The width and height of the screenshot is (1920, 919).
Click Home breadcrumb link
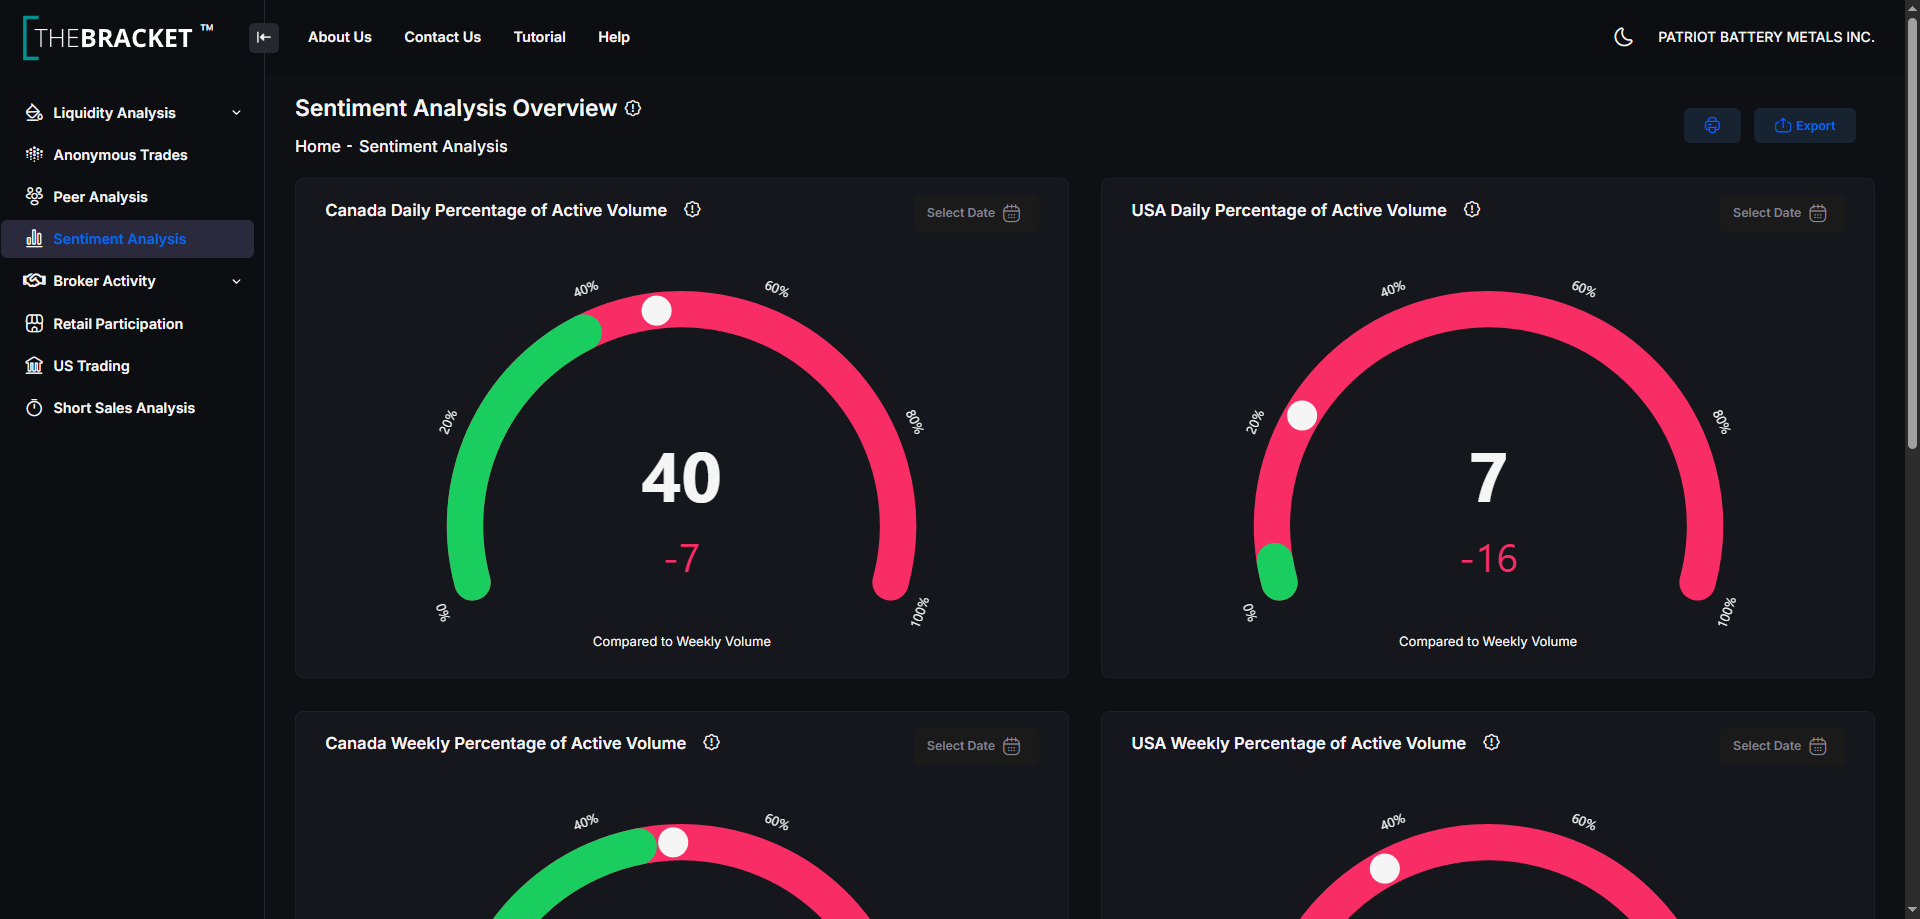coord(318,146)
